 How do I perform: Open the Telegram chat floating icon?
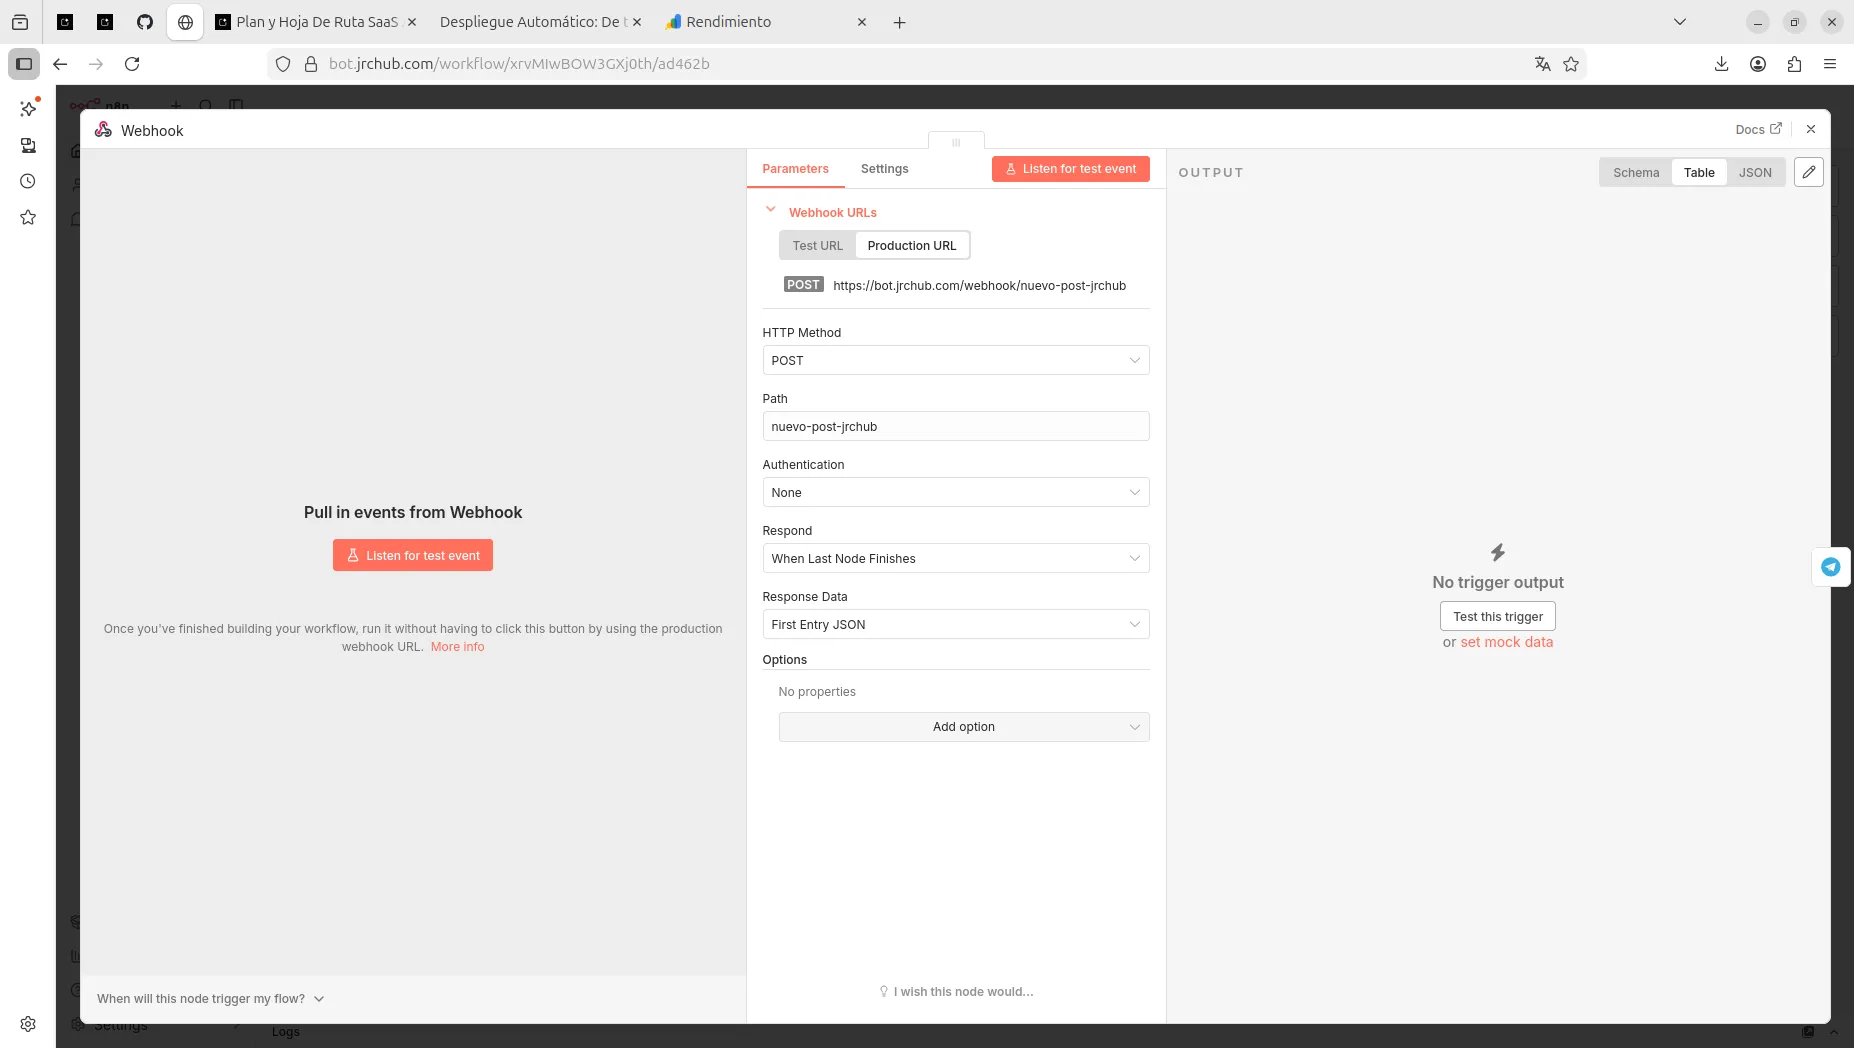[1830, 567]
